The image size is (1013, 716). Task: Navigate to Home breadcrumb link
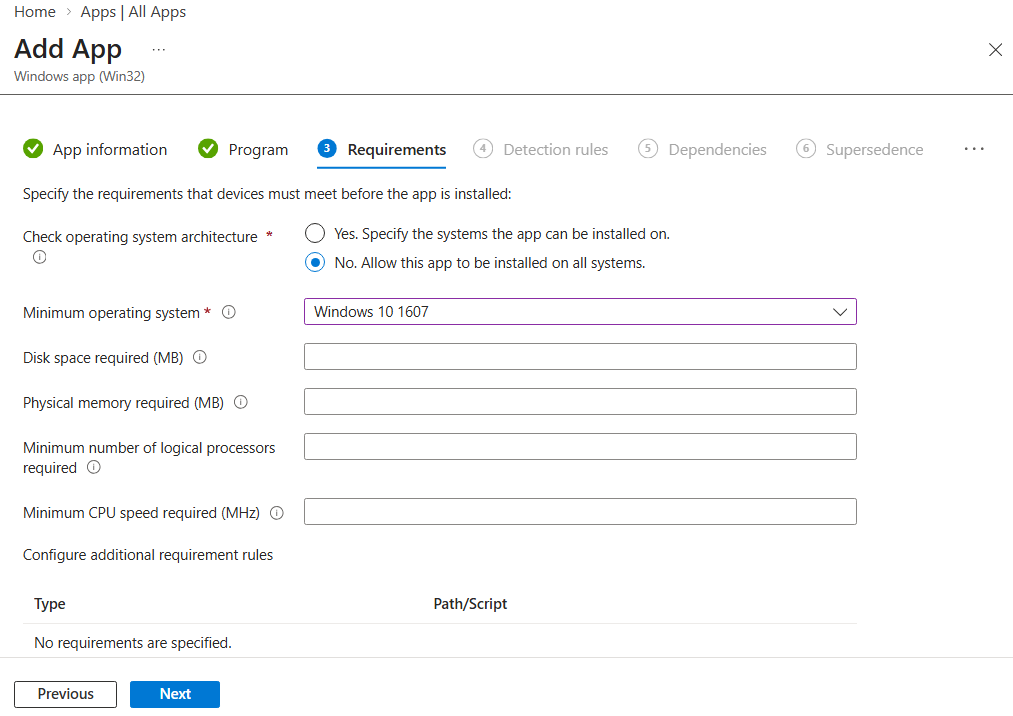tap(35, 12)
